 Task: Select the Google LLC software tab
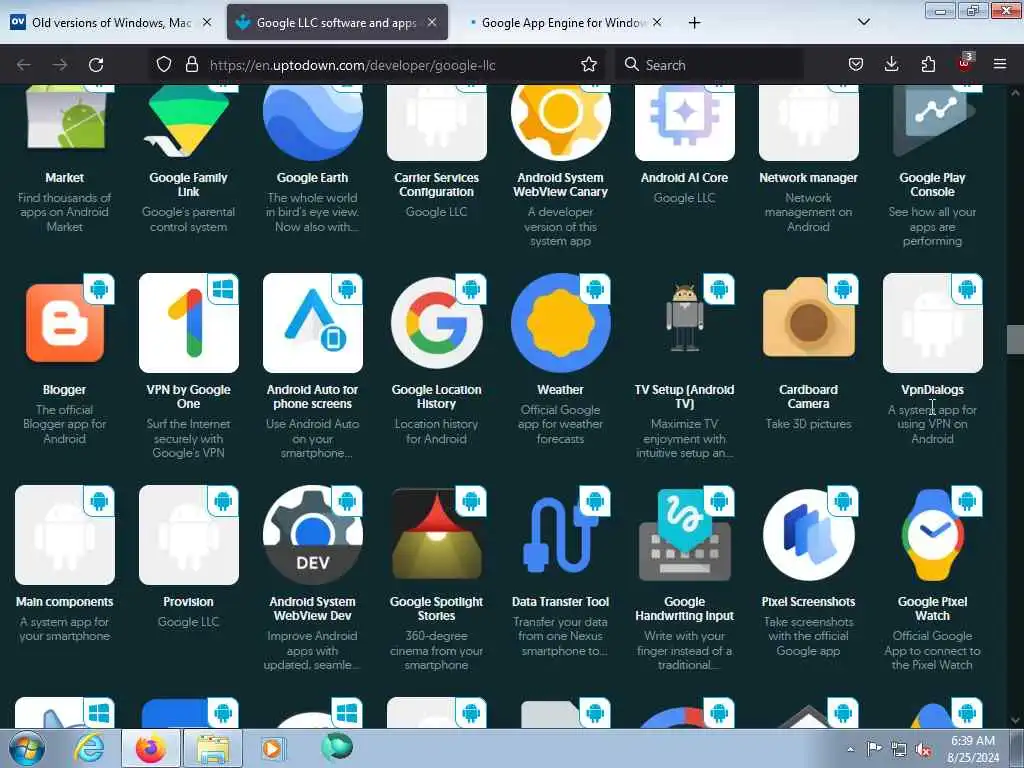(x=338, y=23)
